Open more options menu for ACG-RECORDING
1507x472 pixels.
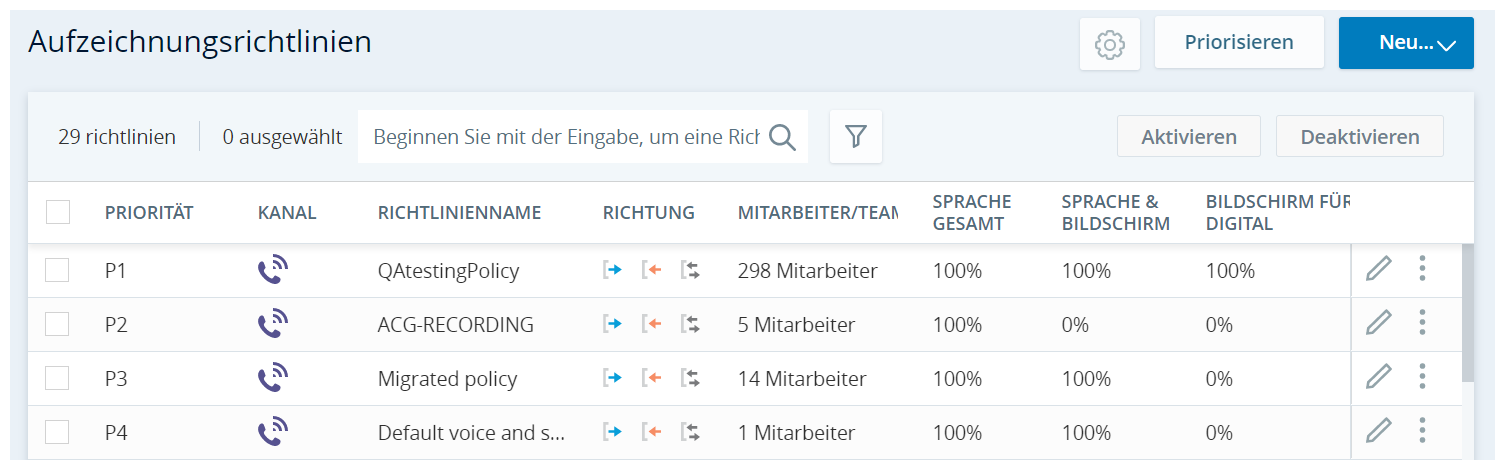tap(1422, 322)
